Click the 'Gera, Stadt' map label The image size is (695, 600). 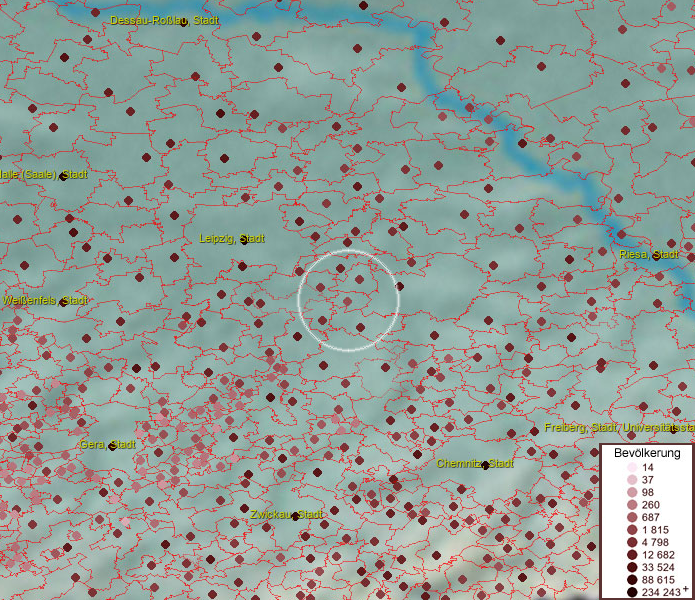coord(108,444)
